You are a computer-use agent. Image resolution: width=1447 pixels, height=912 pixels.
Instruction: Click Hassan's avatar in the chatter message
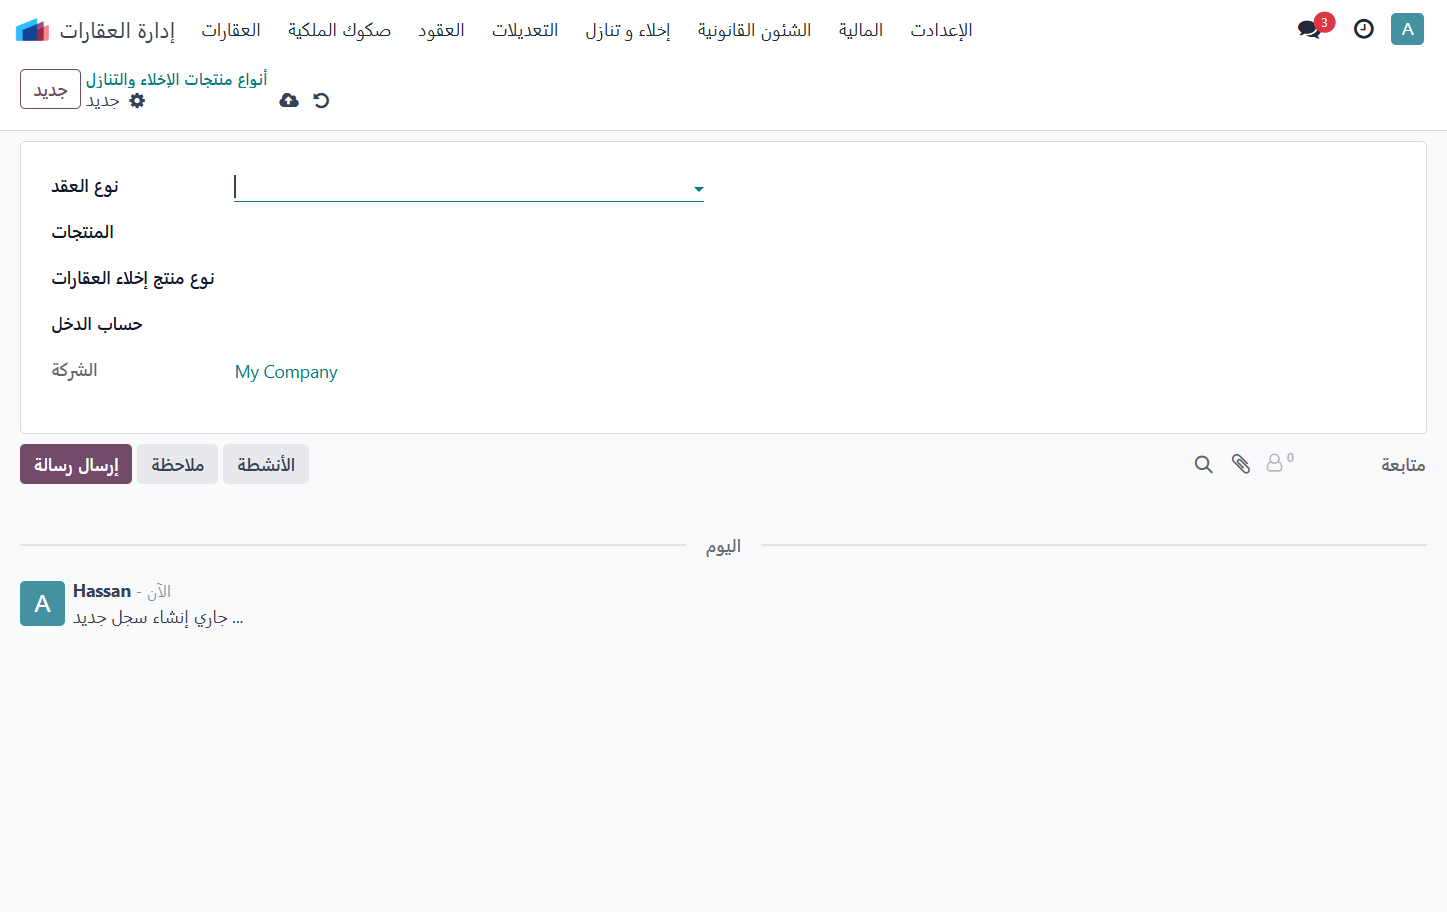42,603
